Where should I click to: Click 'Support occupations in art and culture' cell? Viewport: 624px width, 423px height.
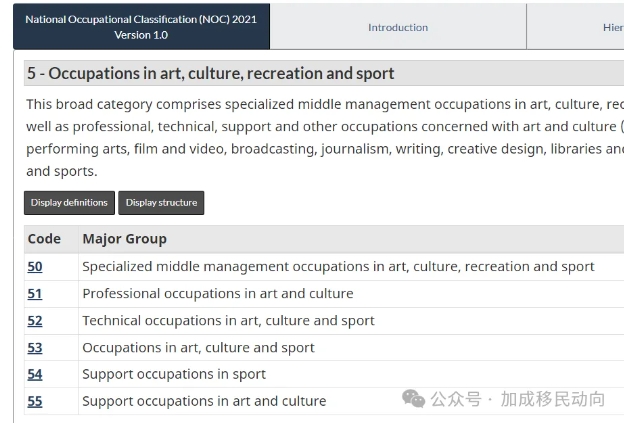351,401
